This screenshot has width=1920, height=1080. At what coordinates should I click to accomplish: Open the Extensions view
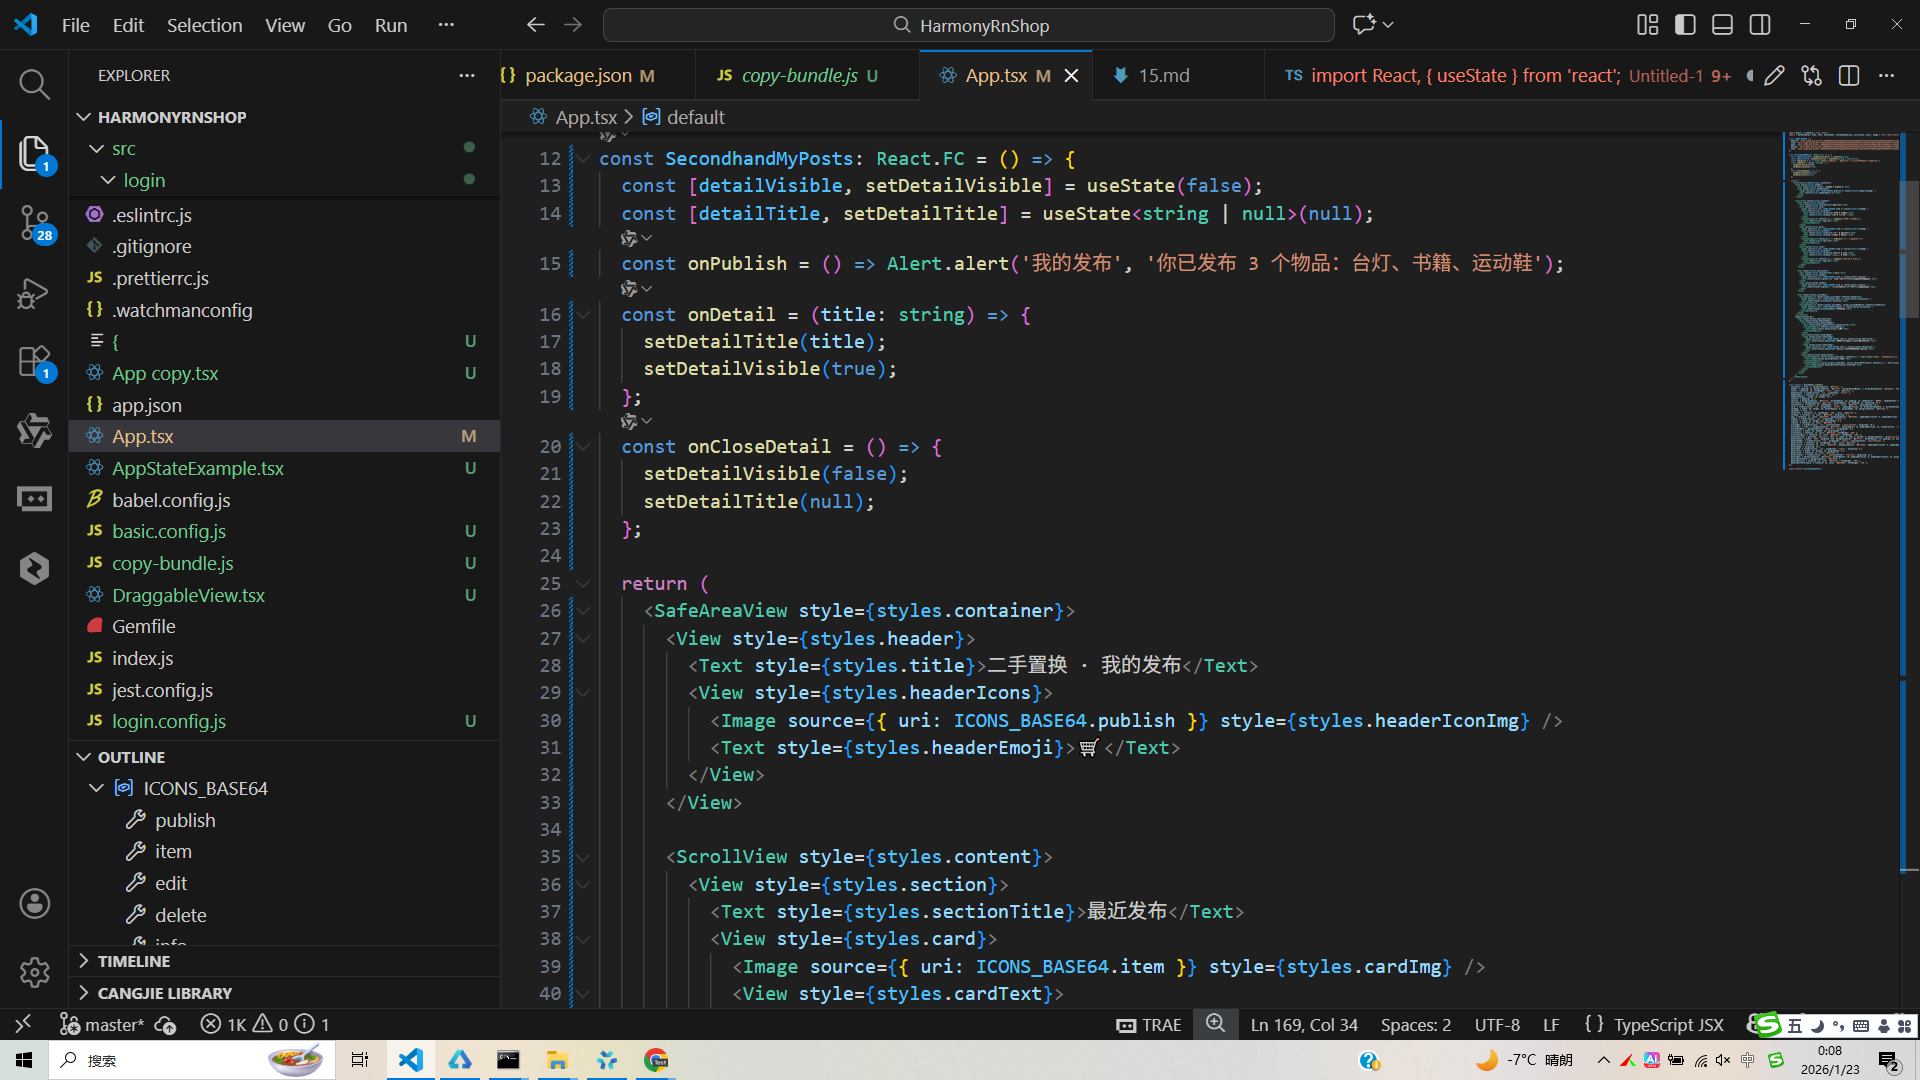click(x=34, y=362)
